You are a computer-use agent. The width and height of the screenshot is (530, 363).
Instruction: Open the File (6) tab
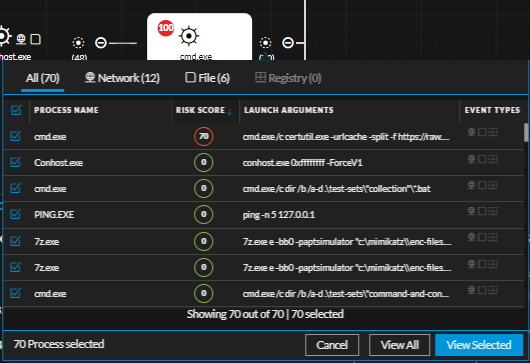207,78
